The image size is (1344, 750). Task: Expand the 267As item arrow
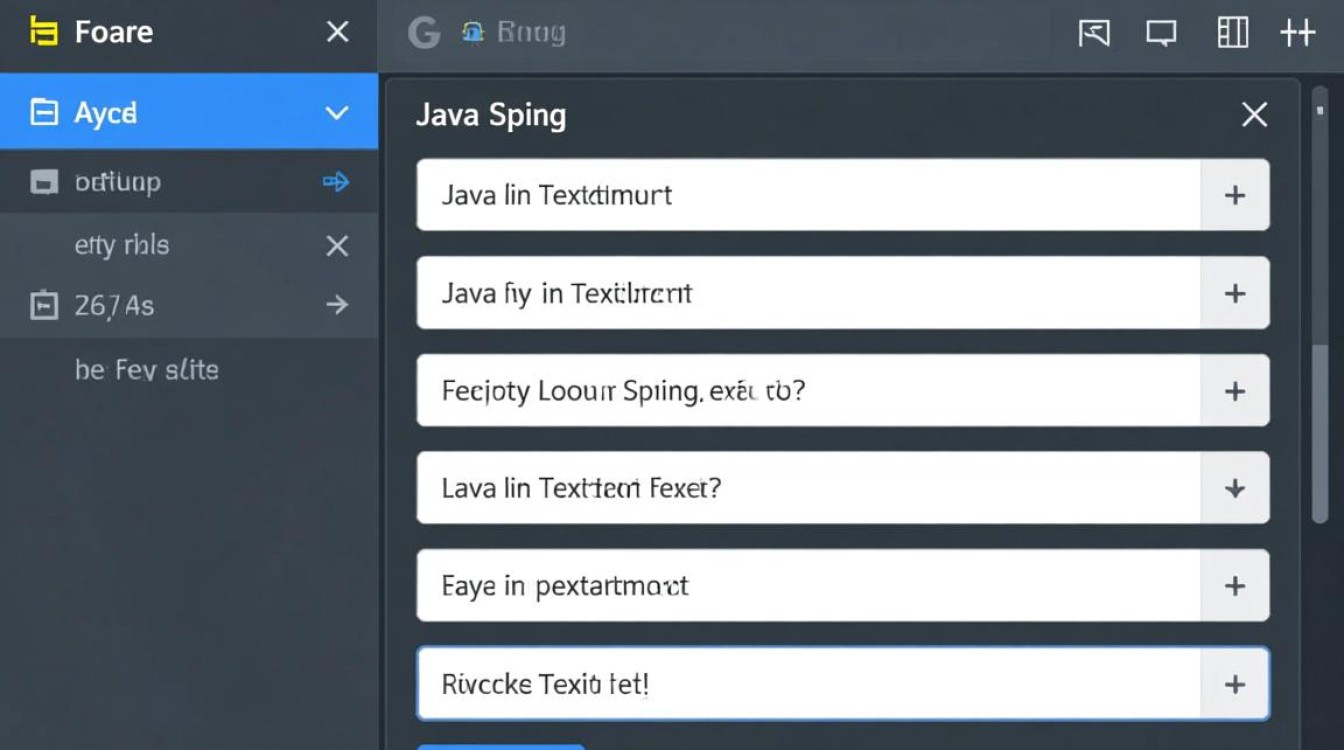tap(337, 305)
